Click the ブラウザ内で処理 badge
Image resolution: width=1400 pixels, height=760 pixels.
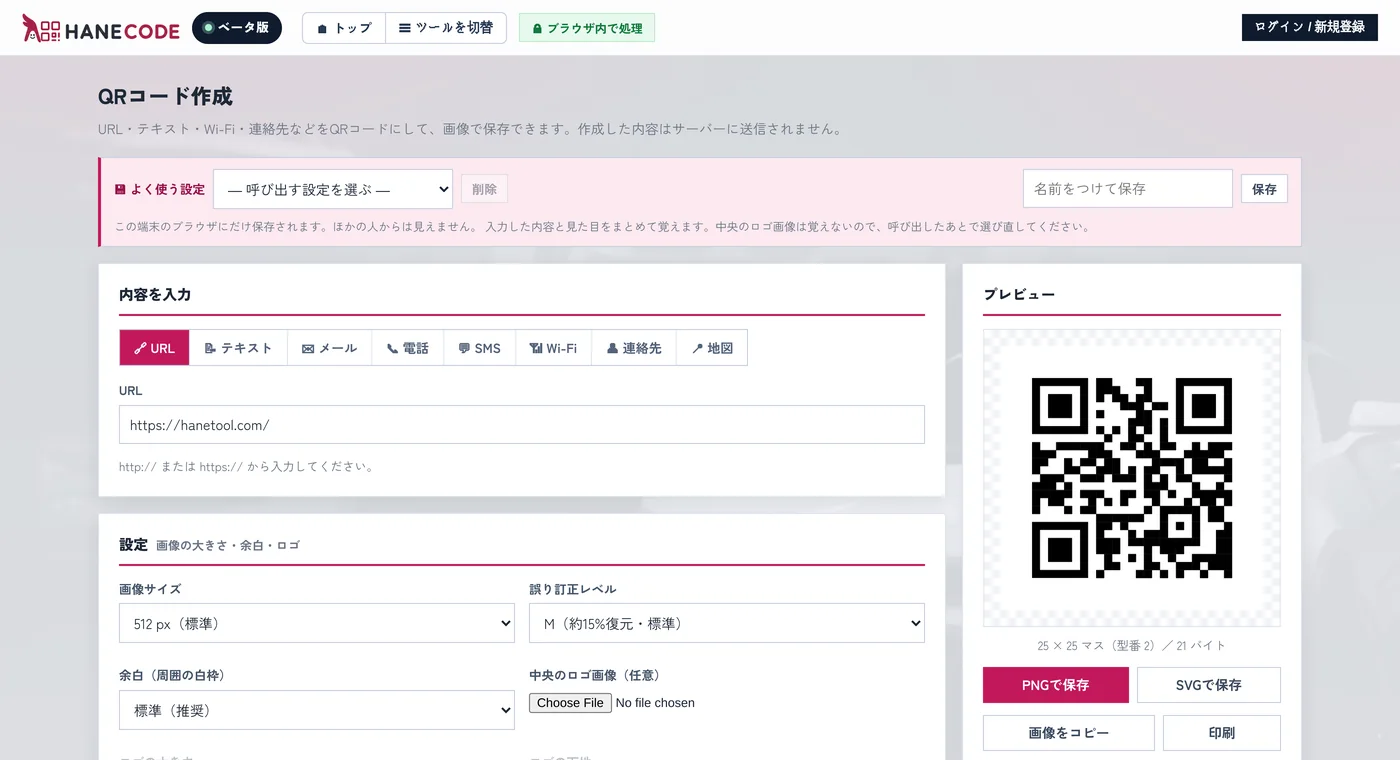587,28
